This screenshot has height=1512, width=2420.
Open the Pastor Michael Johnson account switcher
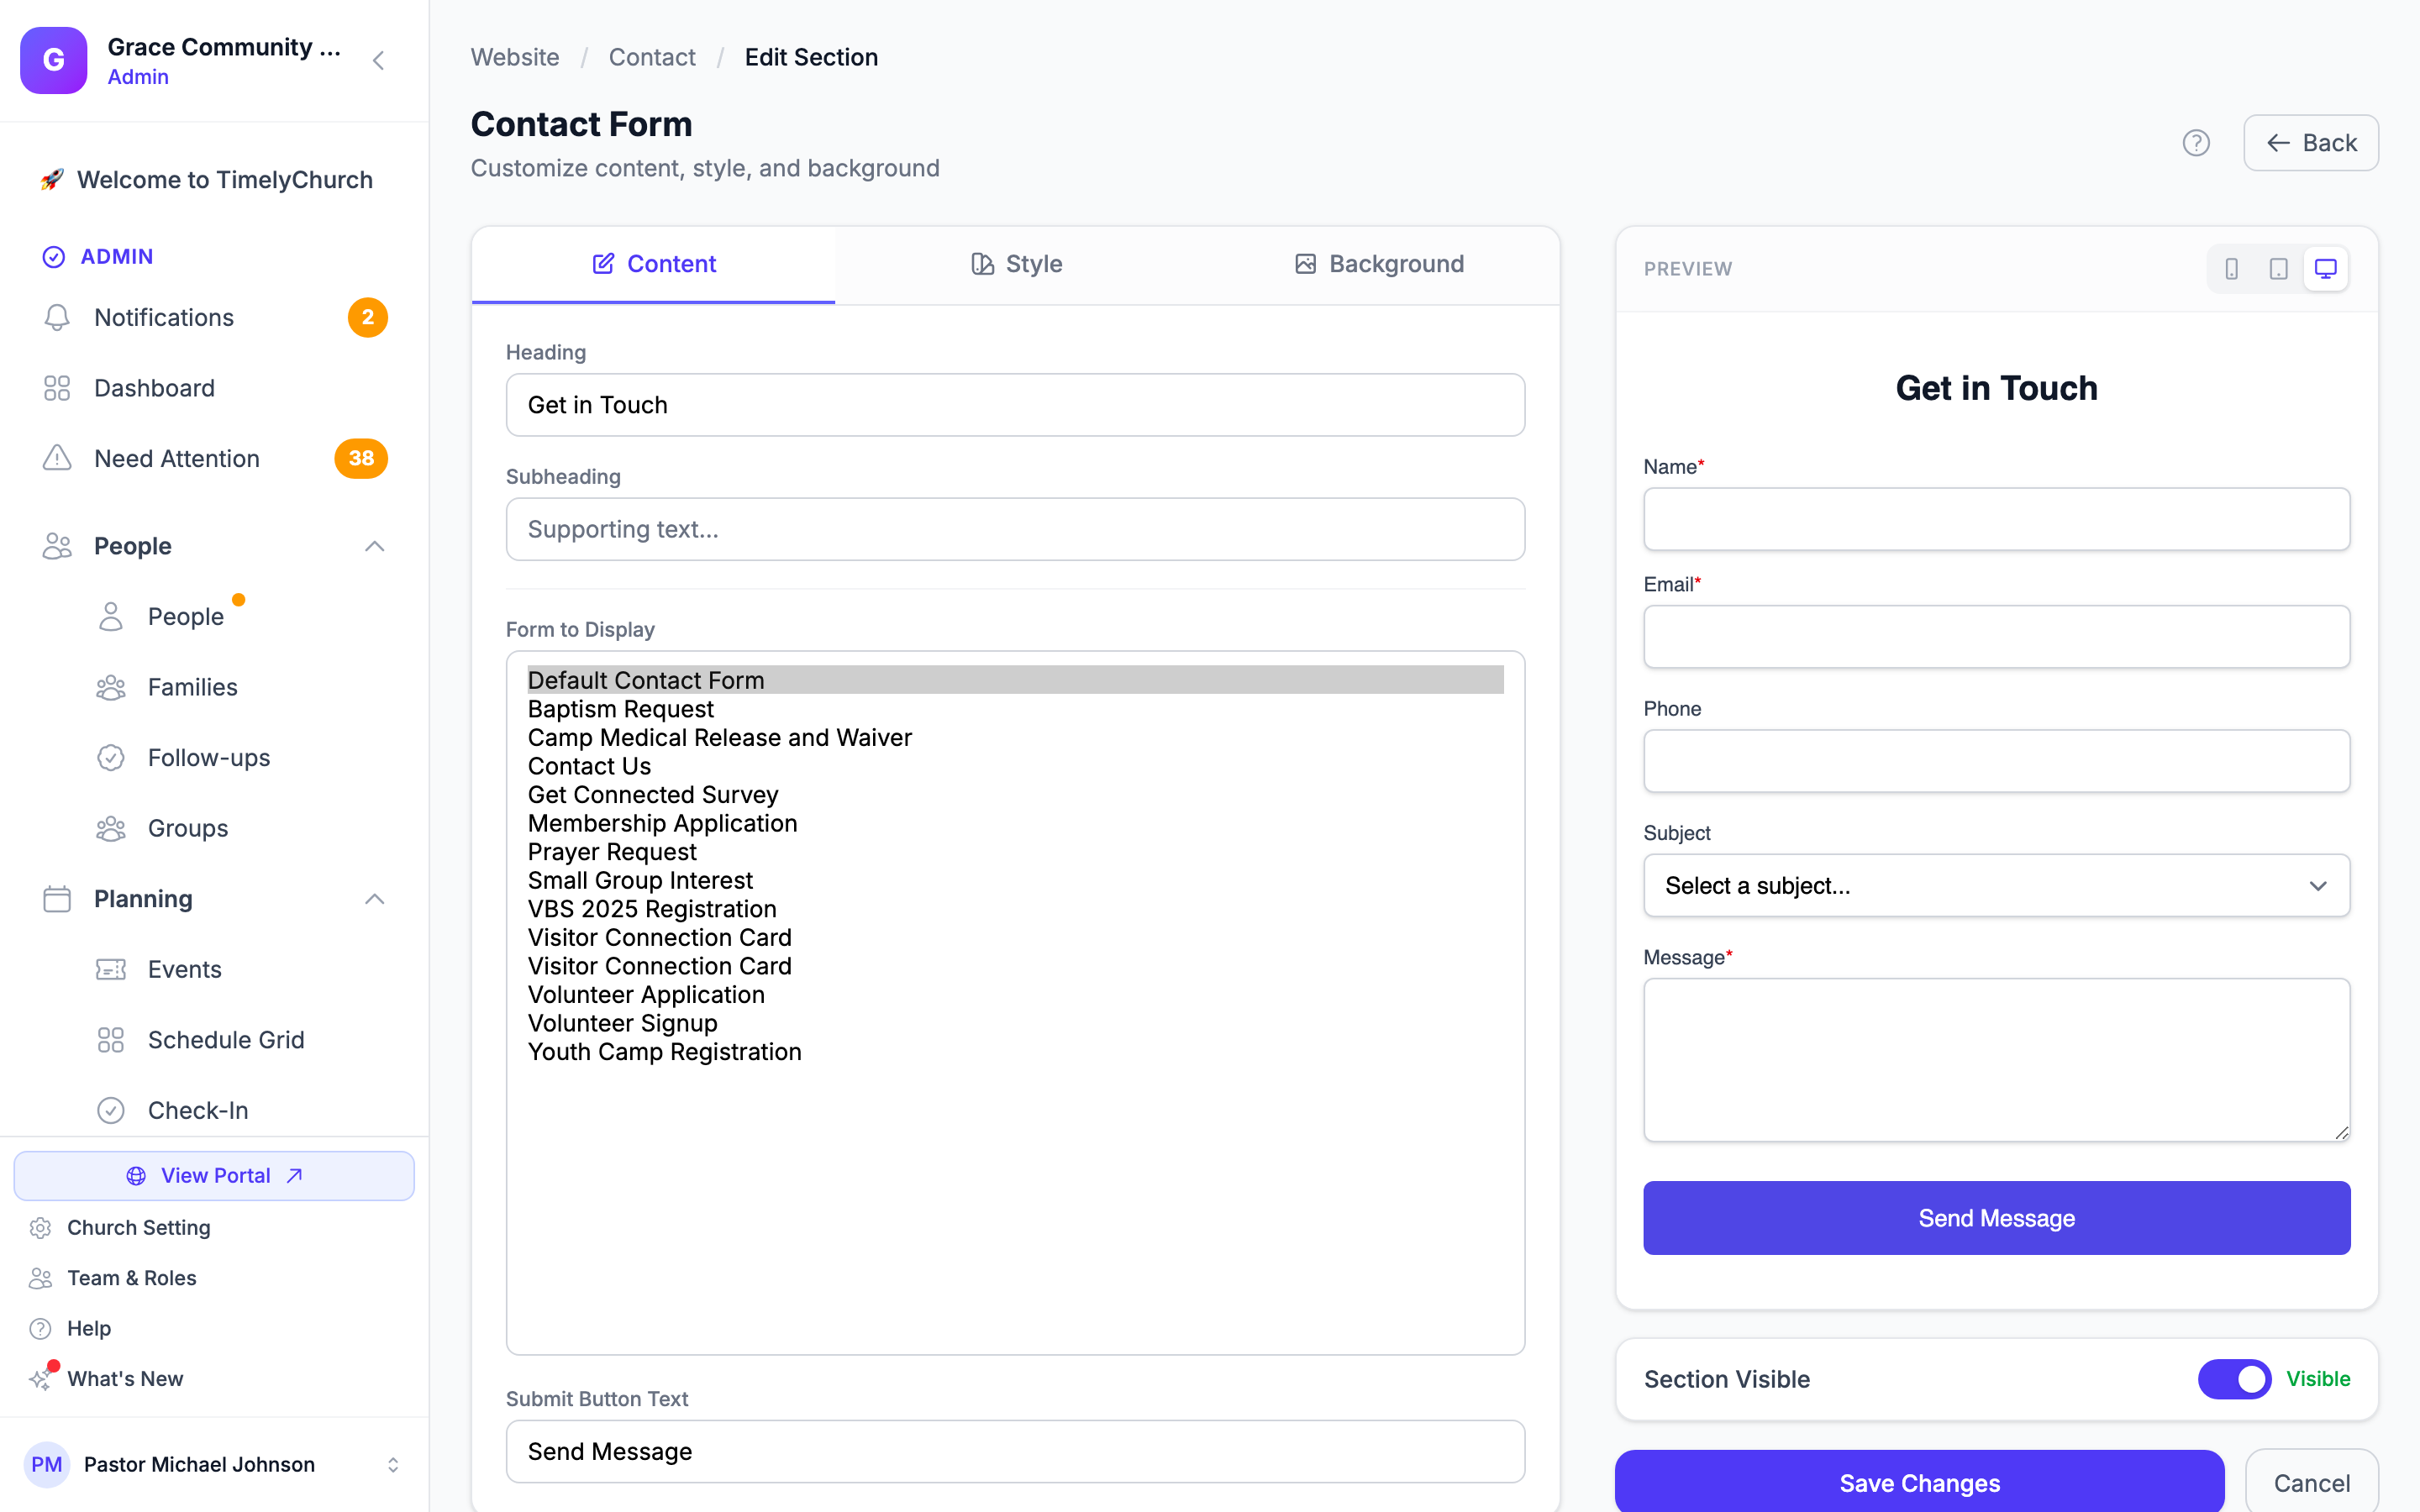pos(214,1464)
